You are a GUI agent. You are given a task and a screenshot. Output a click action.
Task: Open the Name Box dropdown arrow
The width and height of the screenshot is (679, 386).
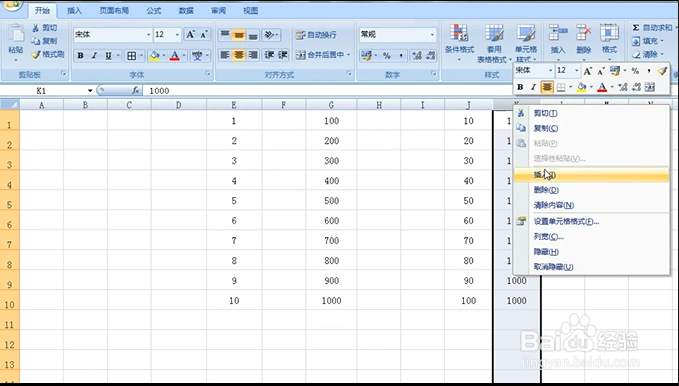click(x=90, y=91)
